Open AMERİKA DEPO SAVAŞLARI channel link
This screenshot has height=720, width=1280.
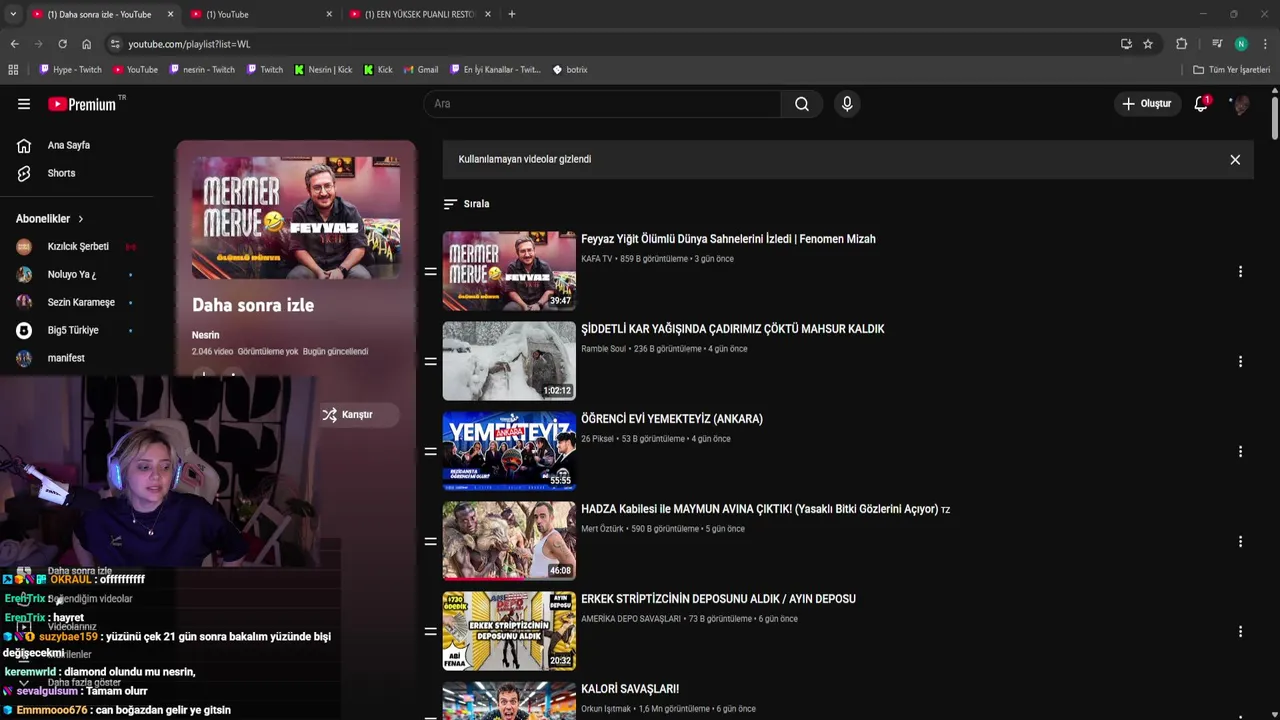(x=630, y=619)
